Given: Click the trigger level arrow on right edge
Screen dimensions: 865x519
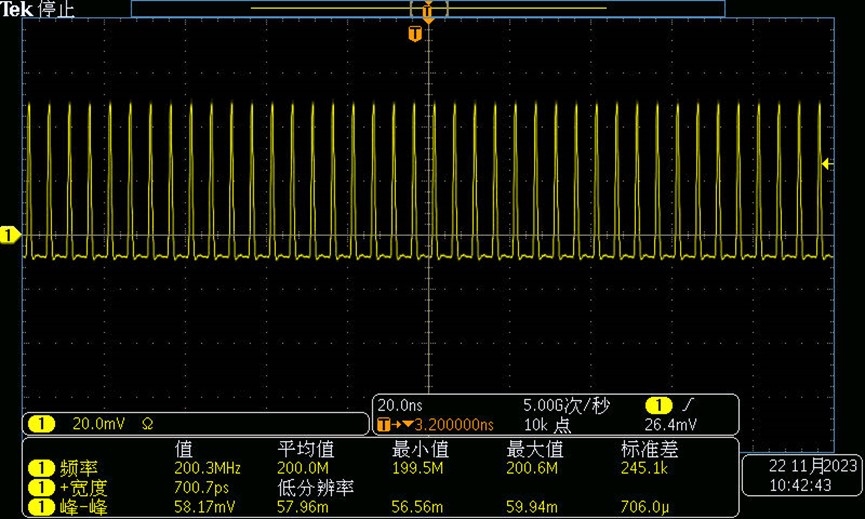Looking at the screenshot, I should pyautogui.click(x=826, y=164).
